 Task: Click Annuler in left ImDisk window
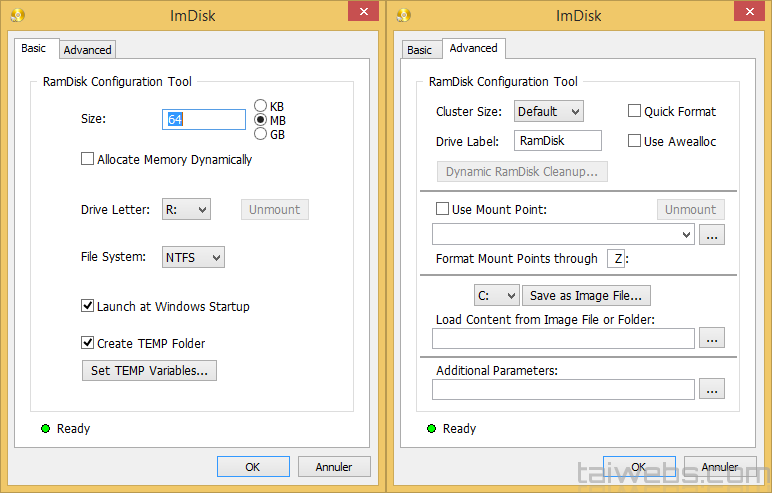point(334,466)
